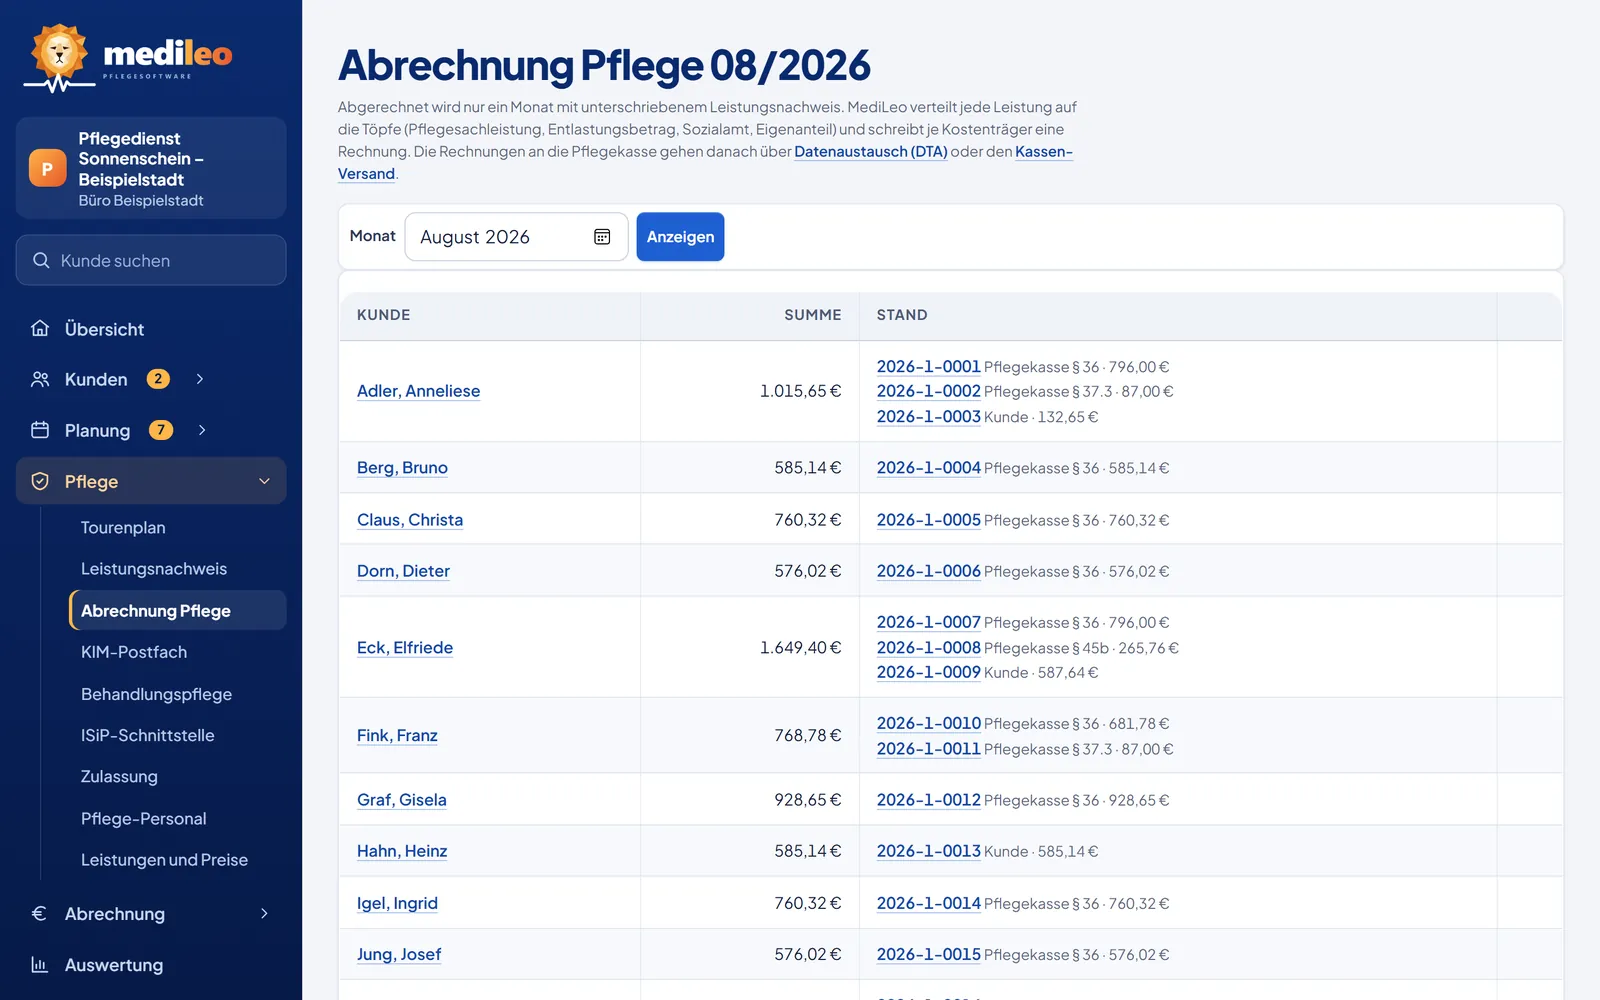Click the Kunden people icon
This screenshot has height=1000, width=1600.
tap(40, 379)
